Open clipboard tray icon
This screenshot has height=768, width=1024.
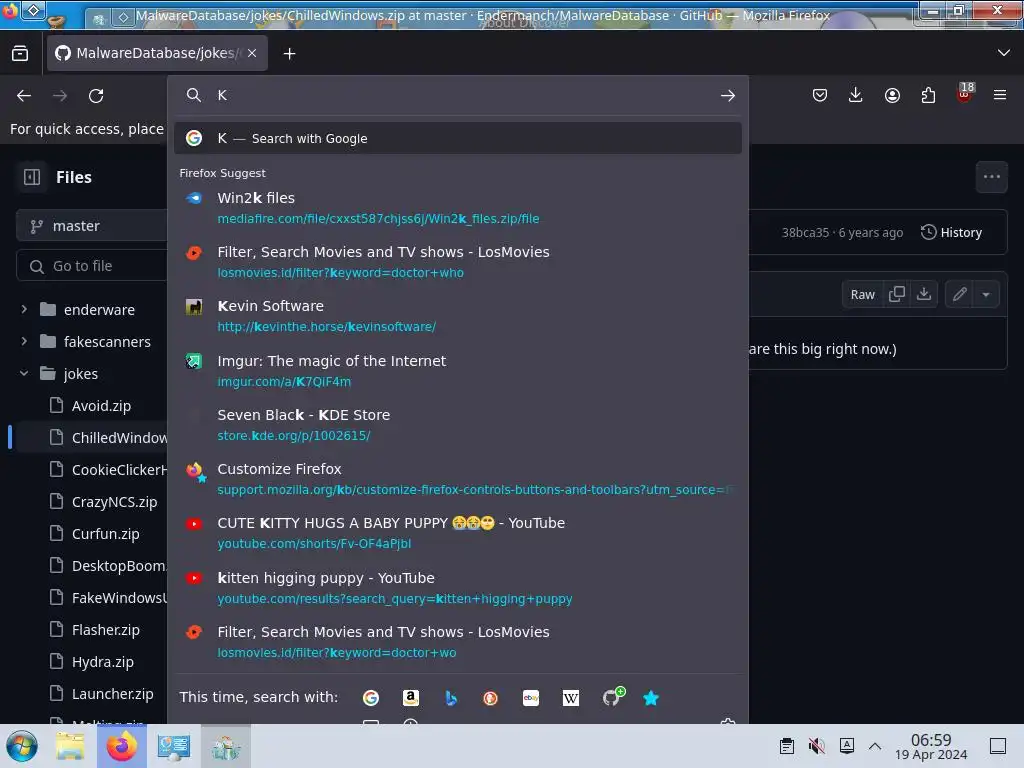click(787, 746)
